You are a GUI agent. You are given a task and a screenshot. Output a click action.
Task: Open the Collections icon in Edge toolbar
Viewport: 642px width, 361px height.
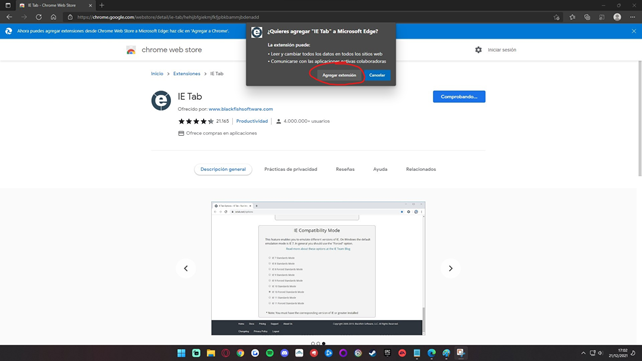pyautogui.click(x=587, y=17)
